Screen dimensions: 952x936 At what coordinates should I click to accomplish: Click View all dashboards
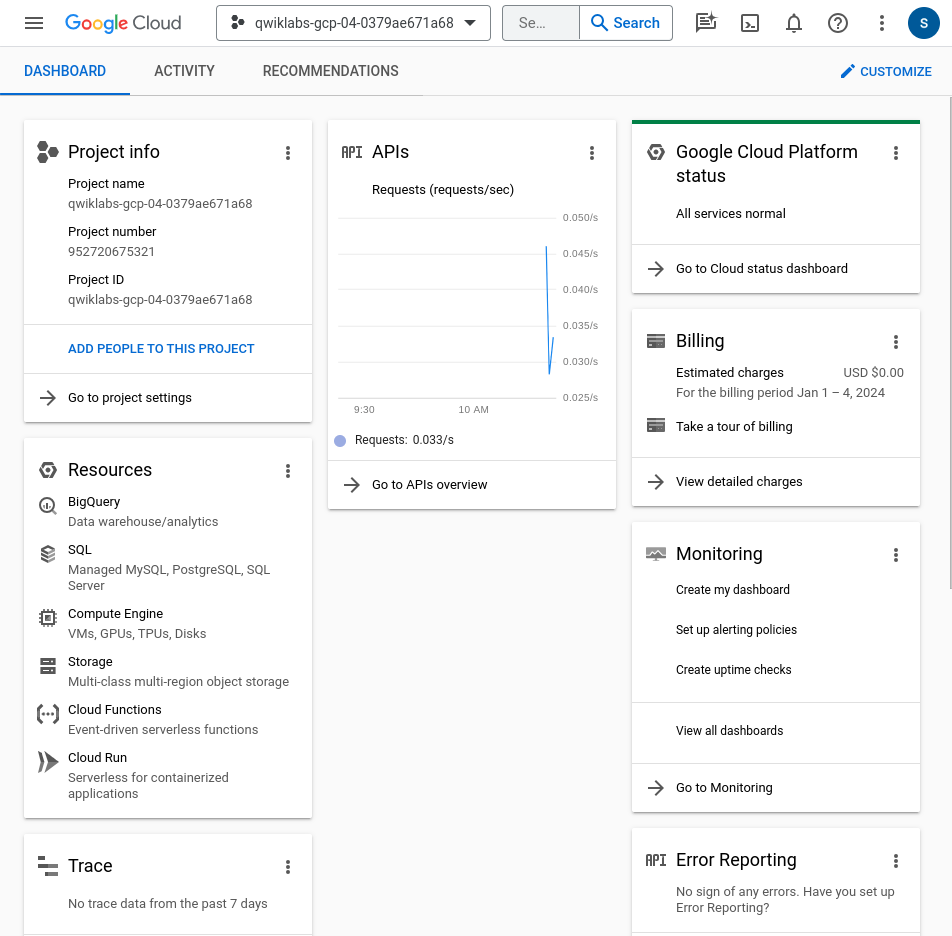coord(729,730)
